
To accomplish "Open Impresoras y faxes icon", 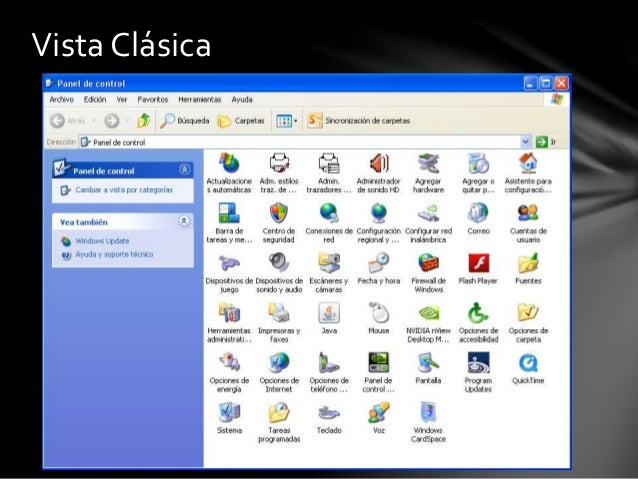I will [279, 313].
